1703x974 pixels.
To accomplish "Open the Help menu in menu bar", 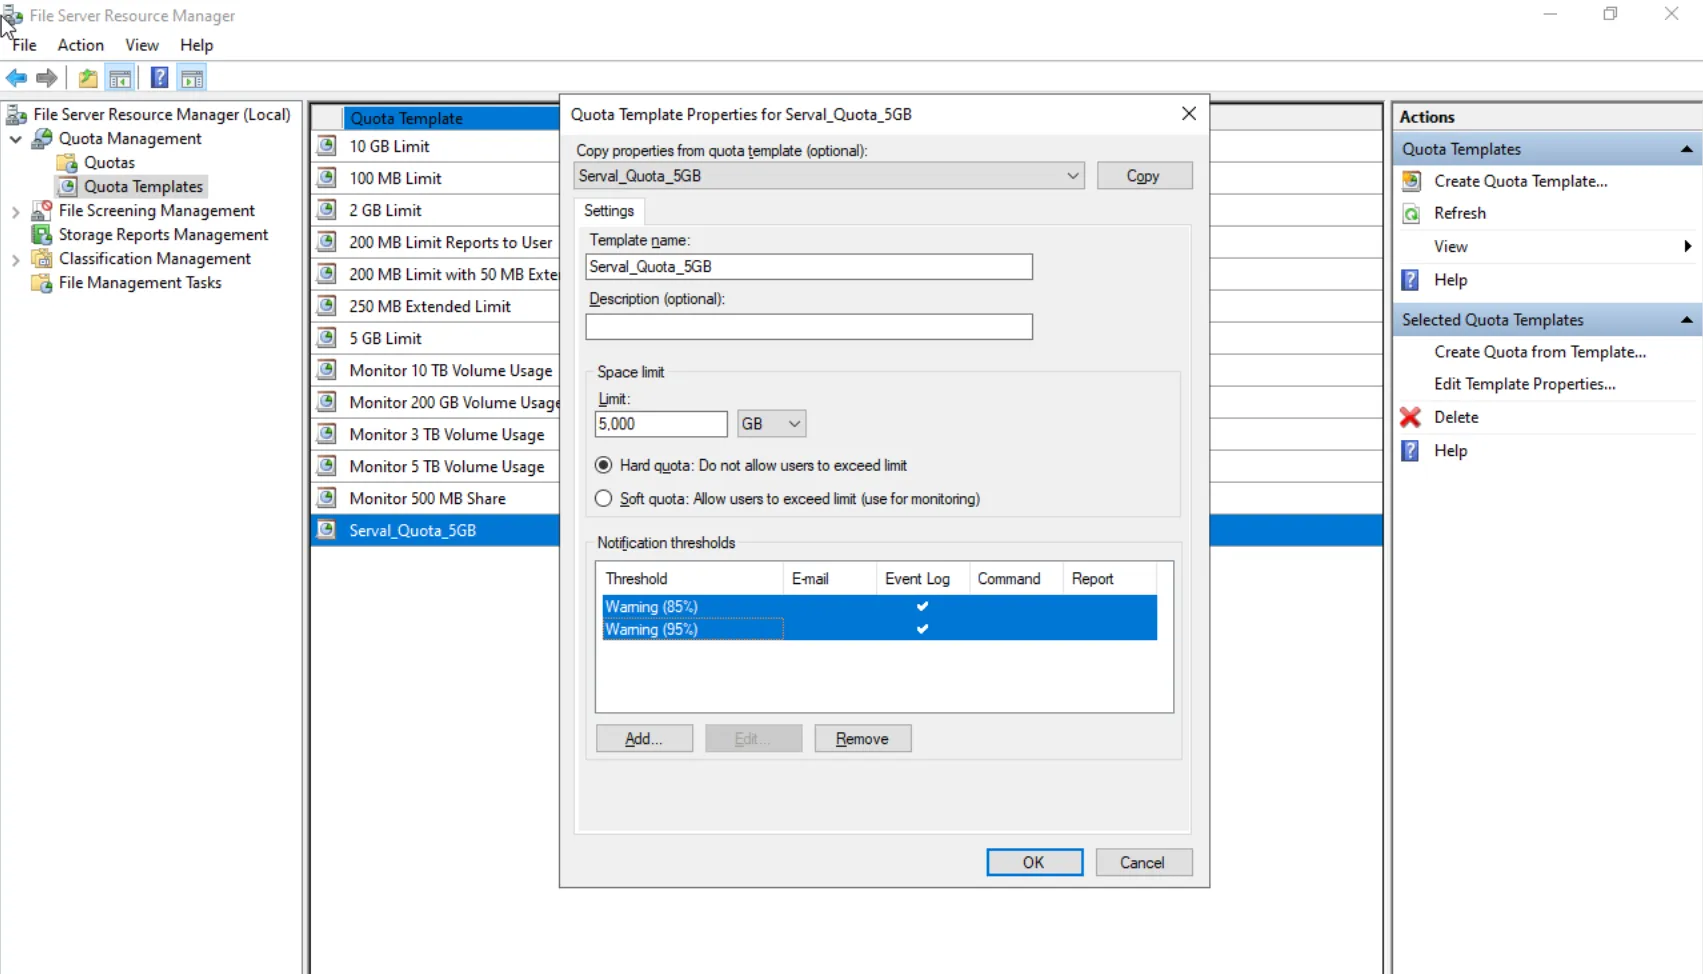I will pos(197,45).
